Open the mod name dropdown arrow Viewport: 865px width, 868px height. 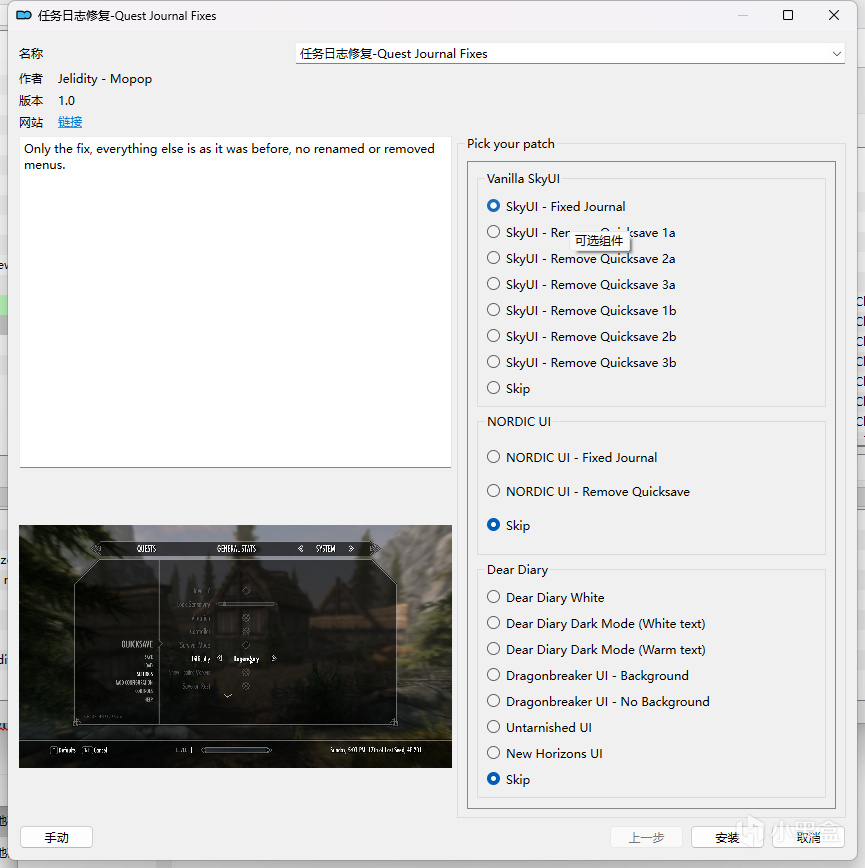point(836,54)
